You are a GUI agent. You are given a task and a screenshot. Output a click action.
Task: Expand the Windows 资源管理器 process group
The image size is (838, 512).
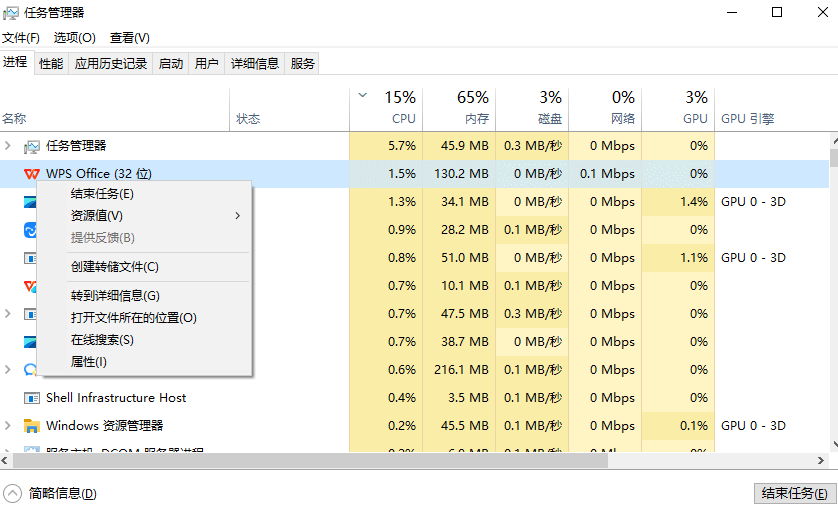[x=8, y=426]
